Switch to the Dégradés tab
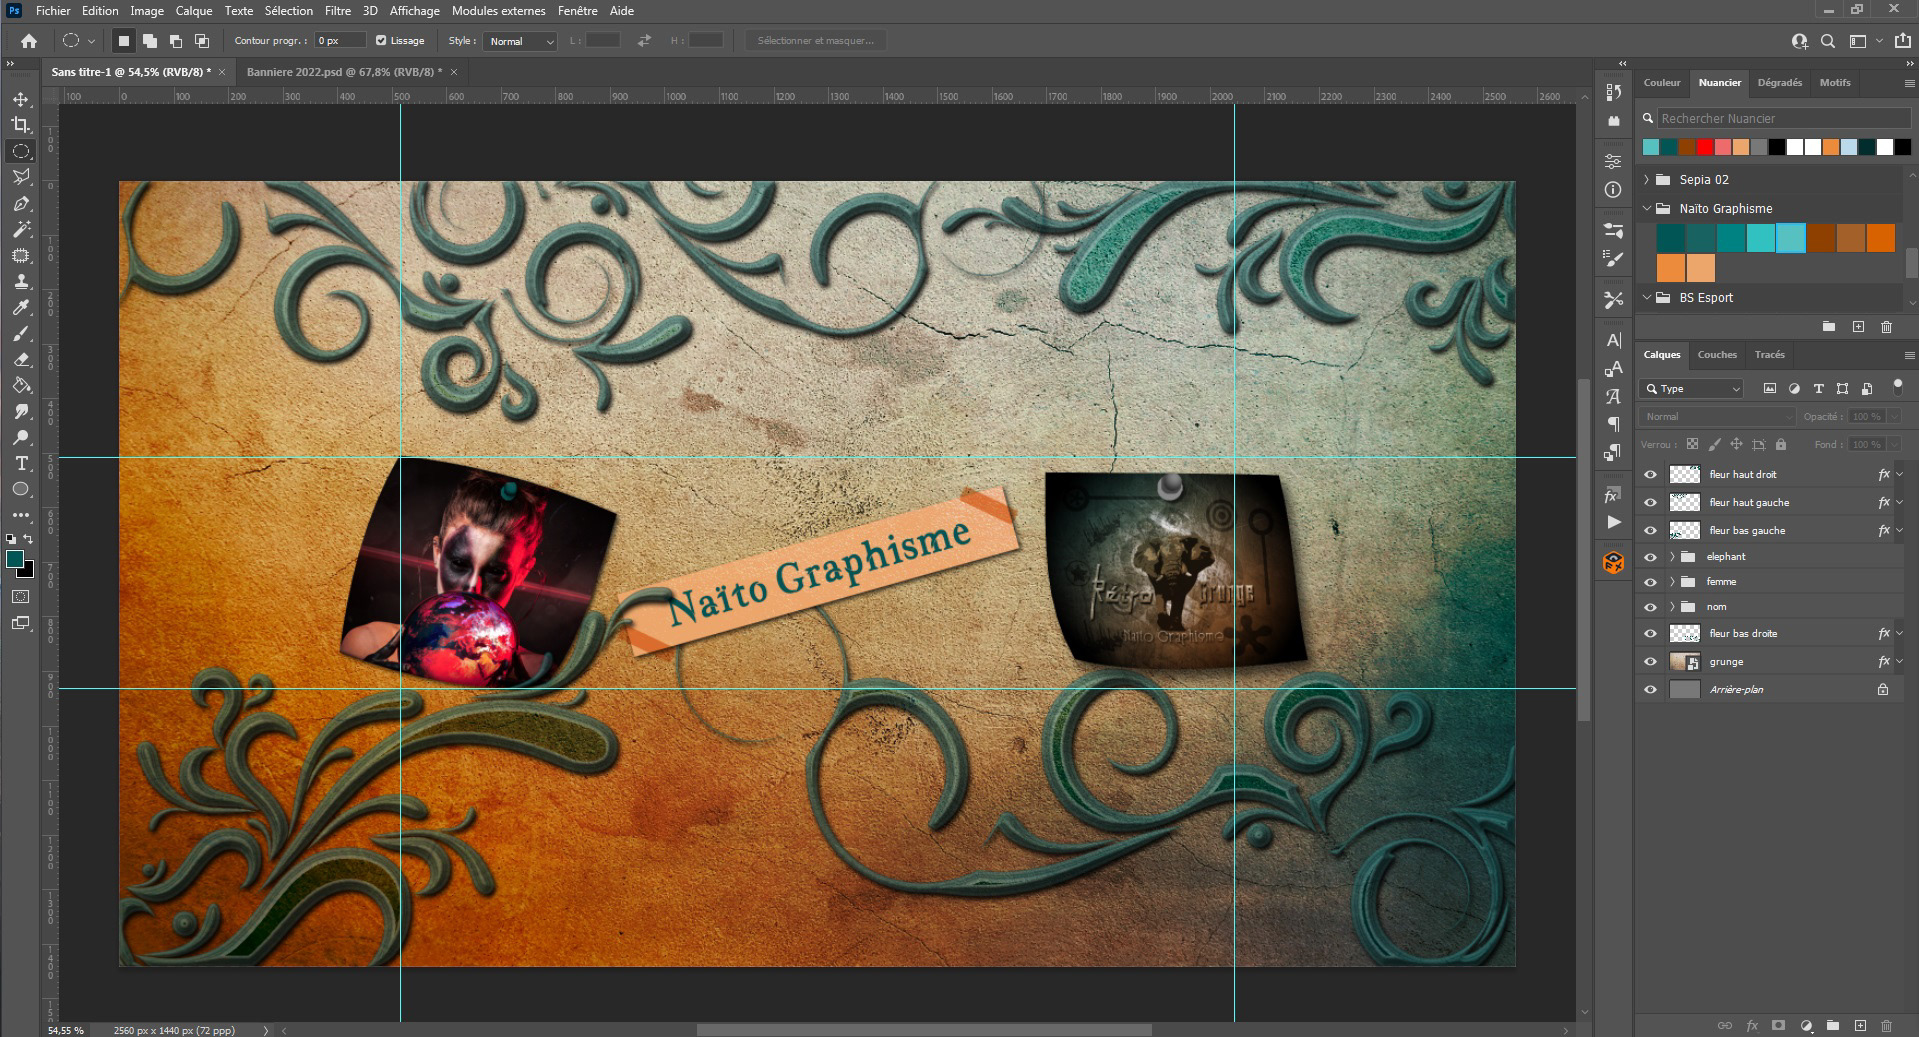 [x=1780, y=83]
